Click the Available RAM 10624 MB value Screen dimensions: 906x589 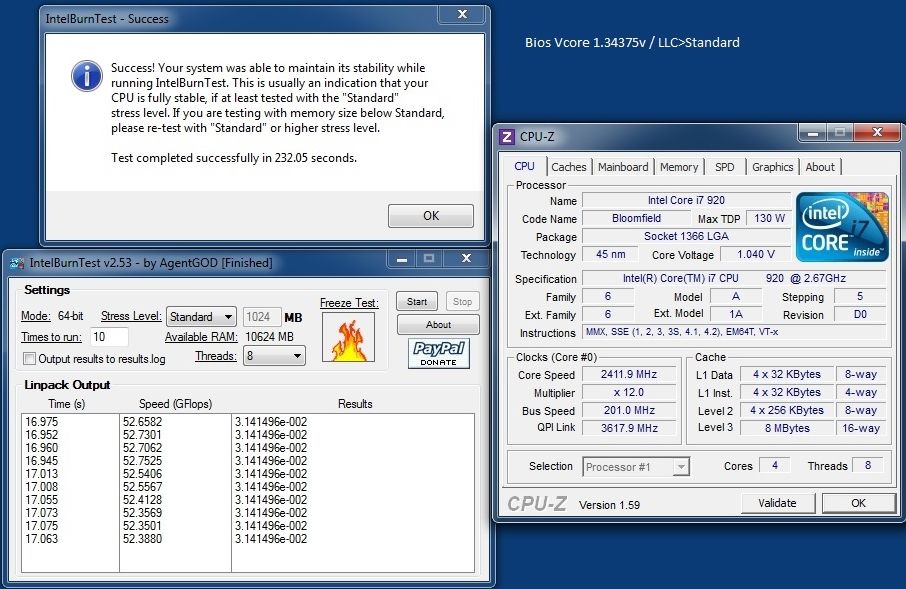tap(269, 336)
